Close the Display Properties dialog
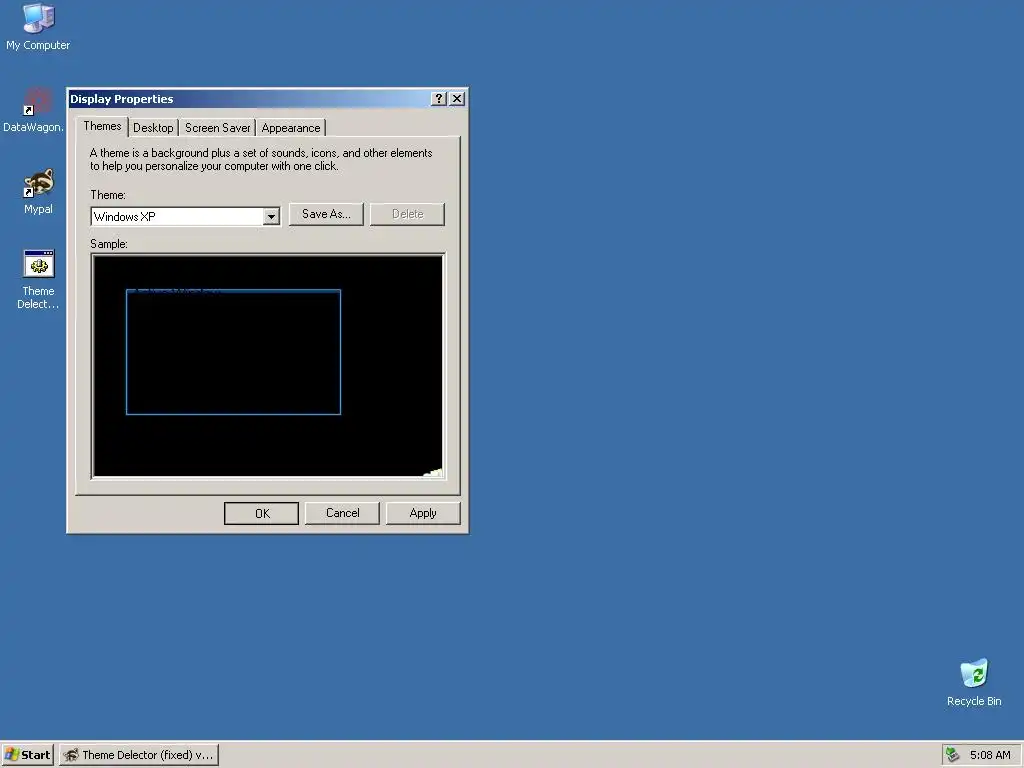Screen dimensions: 1024x768 click(x=457, y=99)
